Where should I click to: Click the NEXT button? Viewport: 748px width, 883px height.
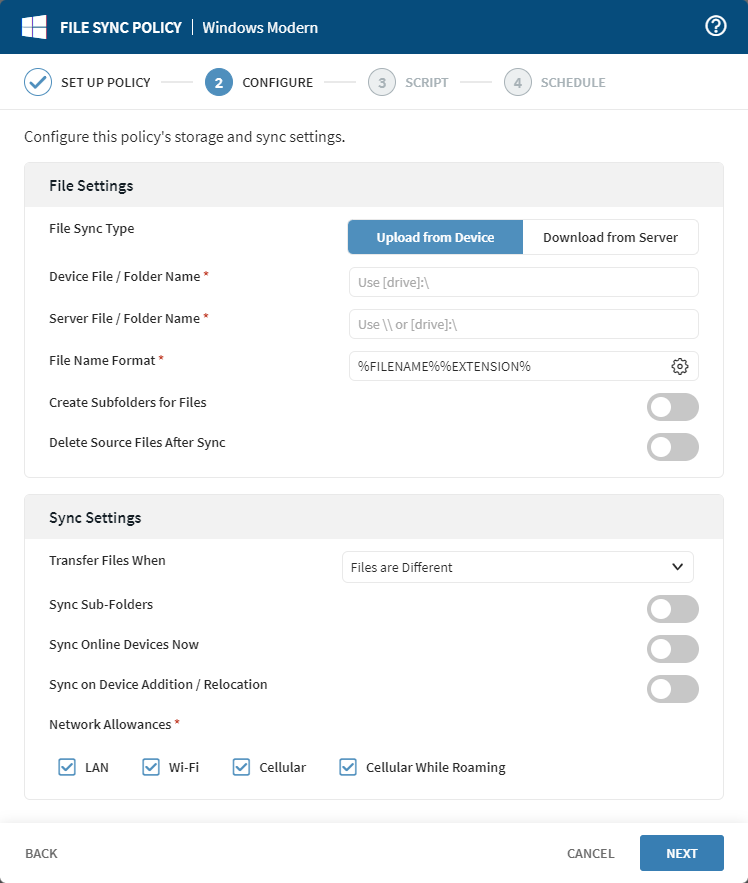pyautogui.click(x=682, y=853)
